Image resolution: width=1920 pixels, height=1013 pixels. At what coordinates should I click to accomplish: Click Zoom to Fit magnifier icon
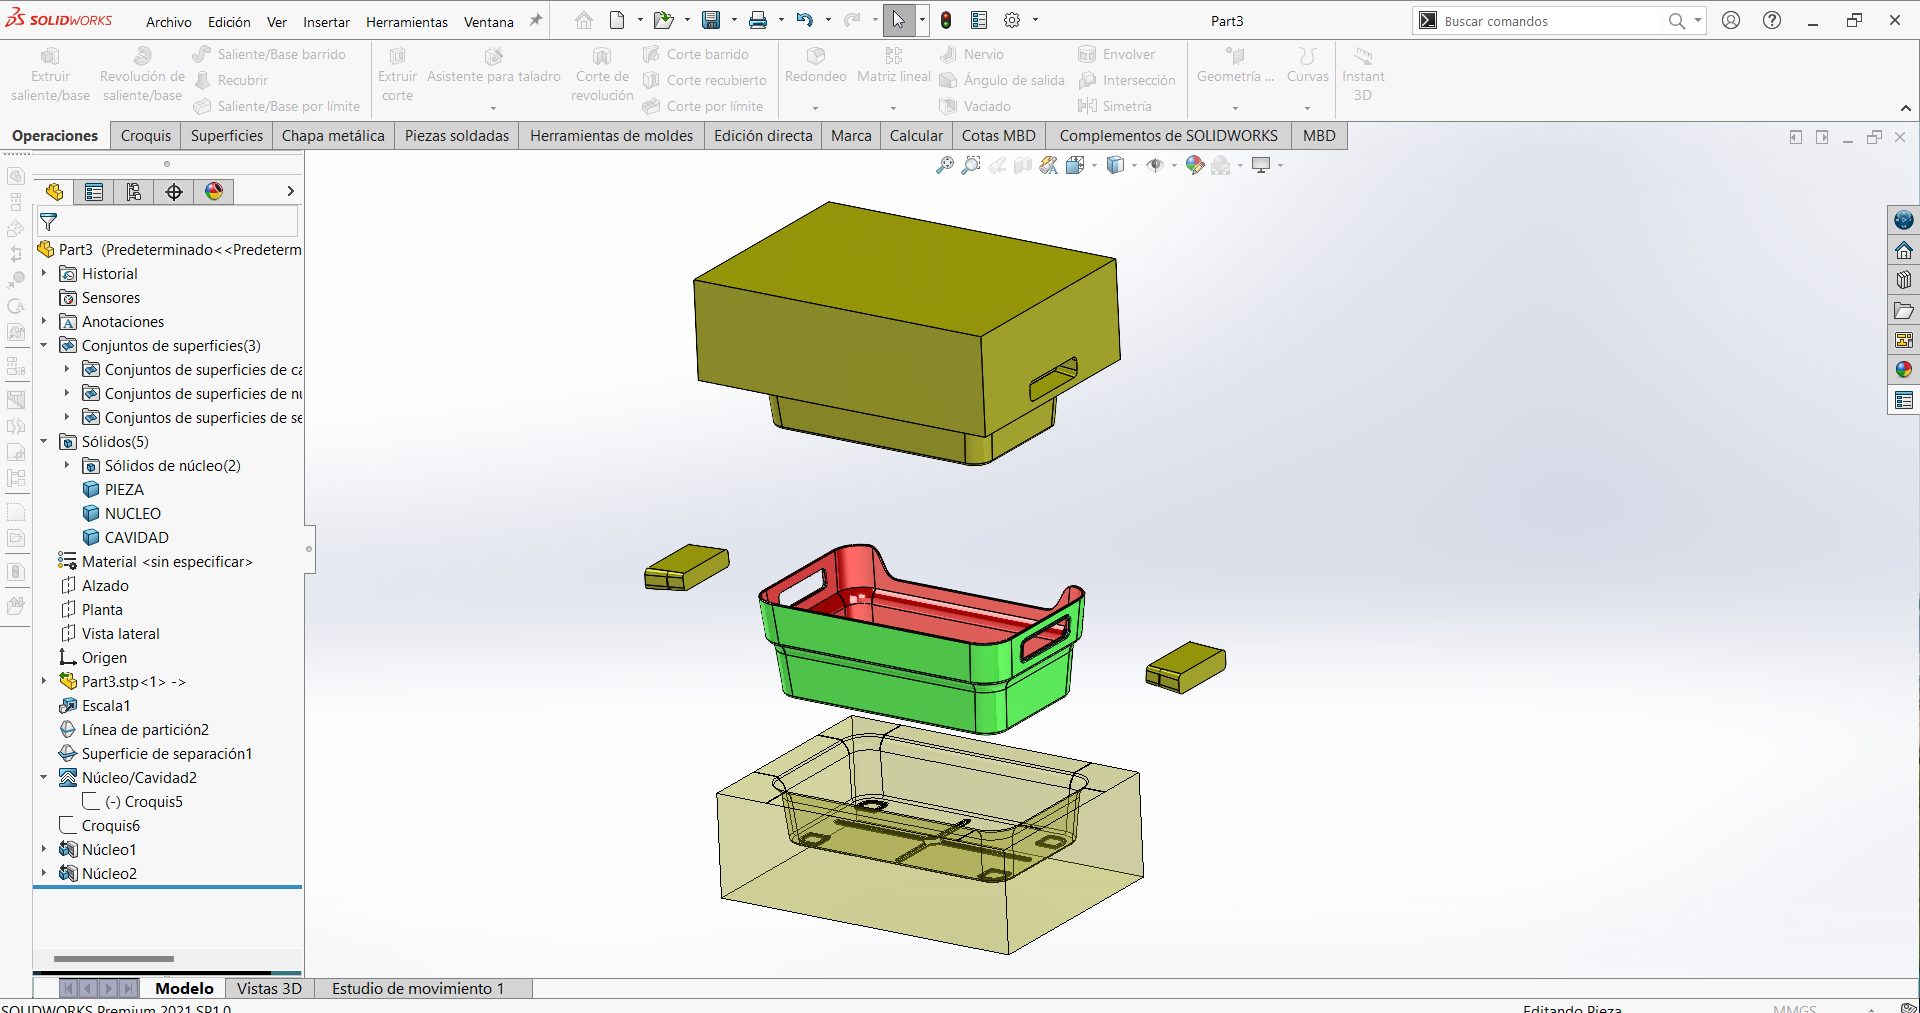coord(944,165)
